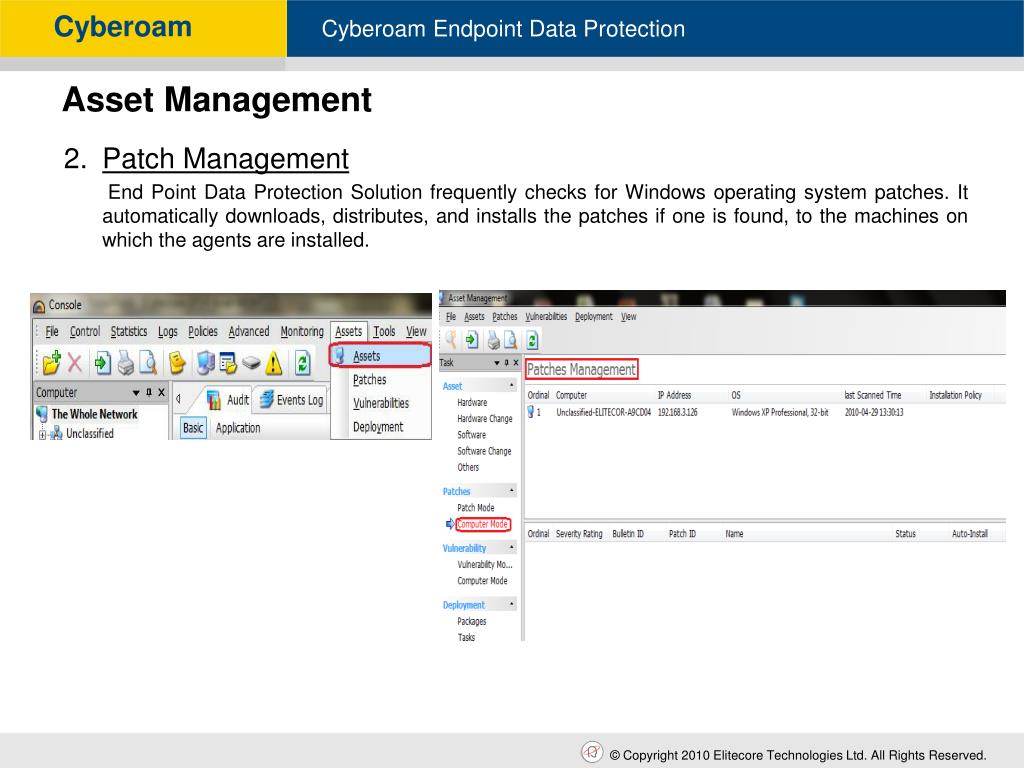Close the Task panel
1024x768 pixels.
click(516, 362)
